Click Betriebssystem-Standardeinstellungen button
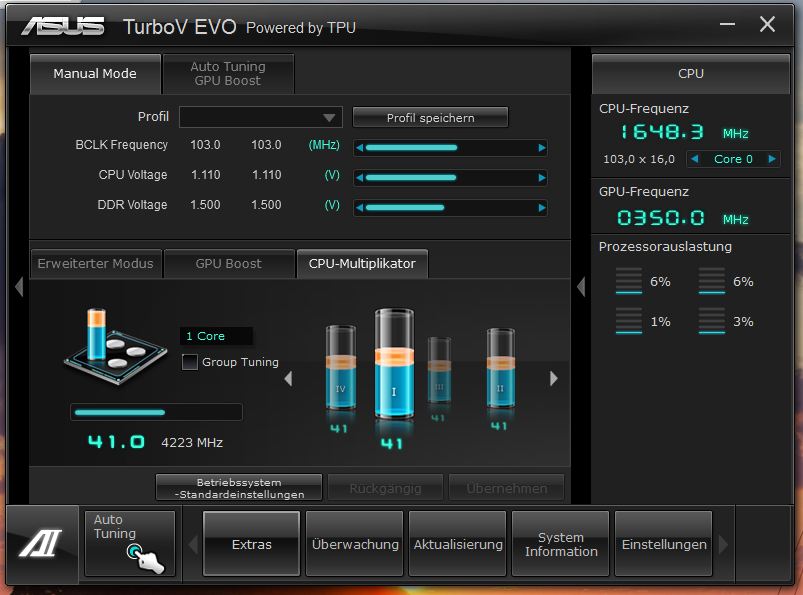 pyautogui.click(x=239, y=488)
